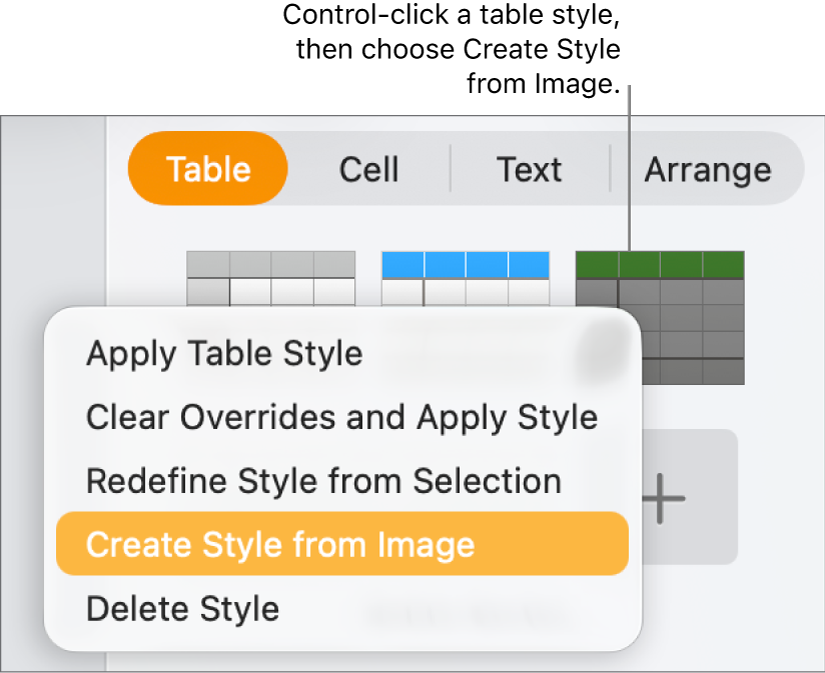Switch to the Cell tab
The image size is (825, 673).
369,169
